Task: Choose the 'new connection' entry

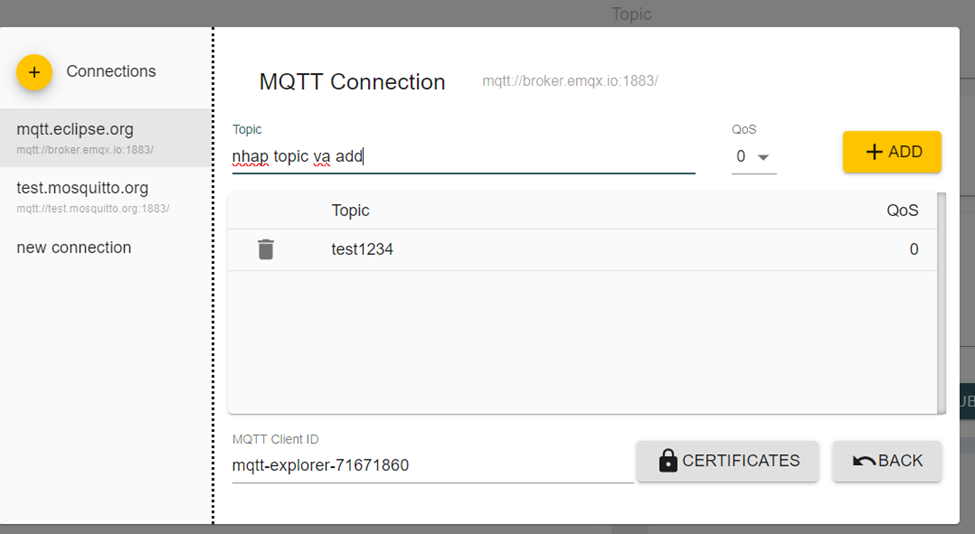Action: click(x=74, y=248)
